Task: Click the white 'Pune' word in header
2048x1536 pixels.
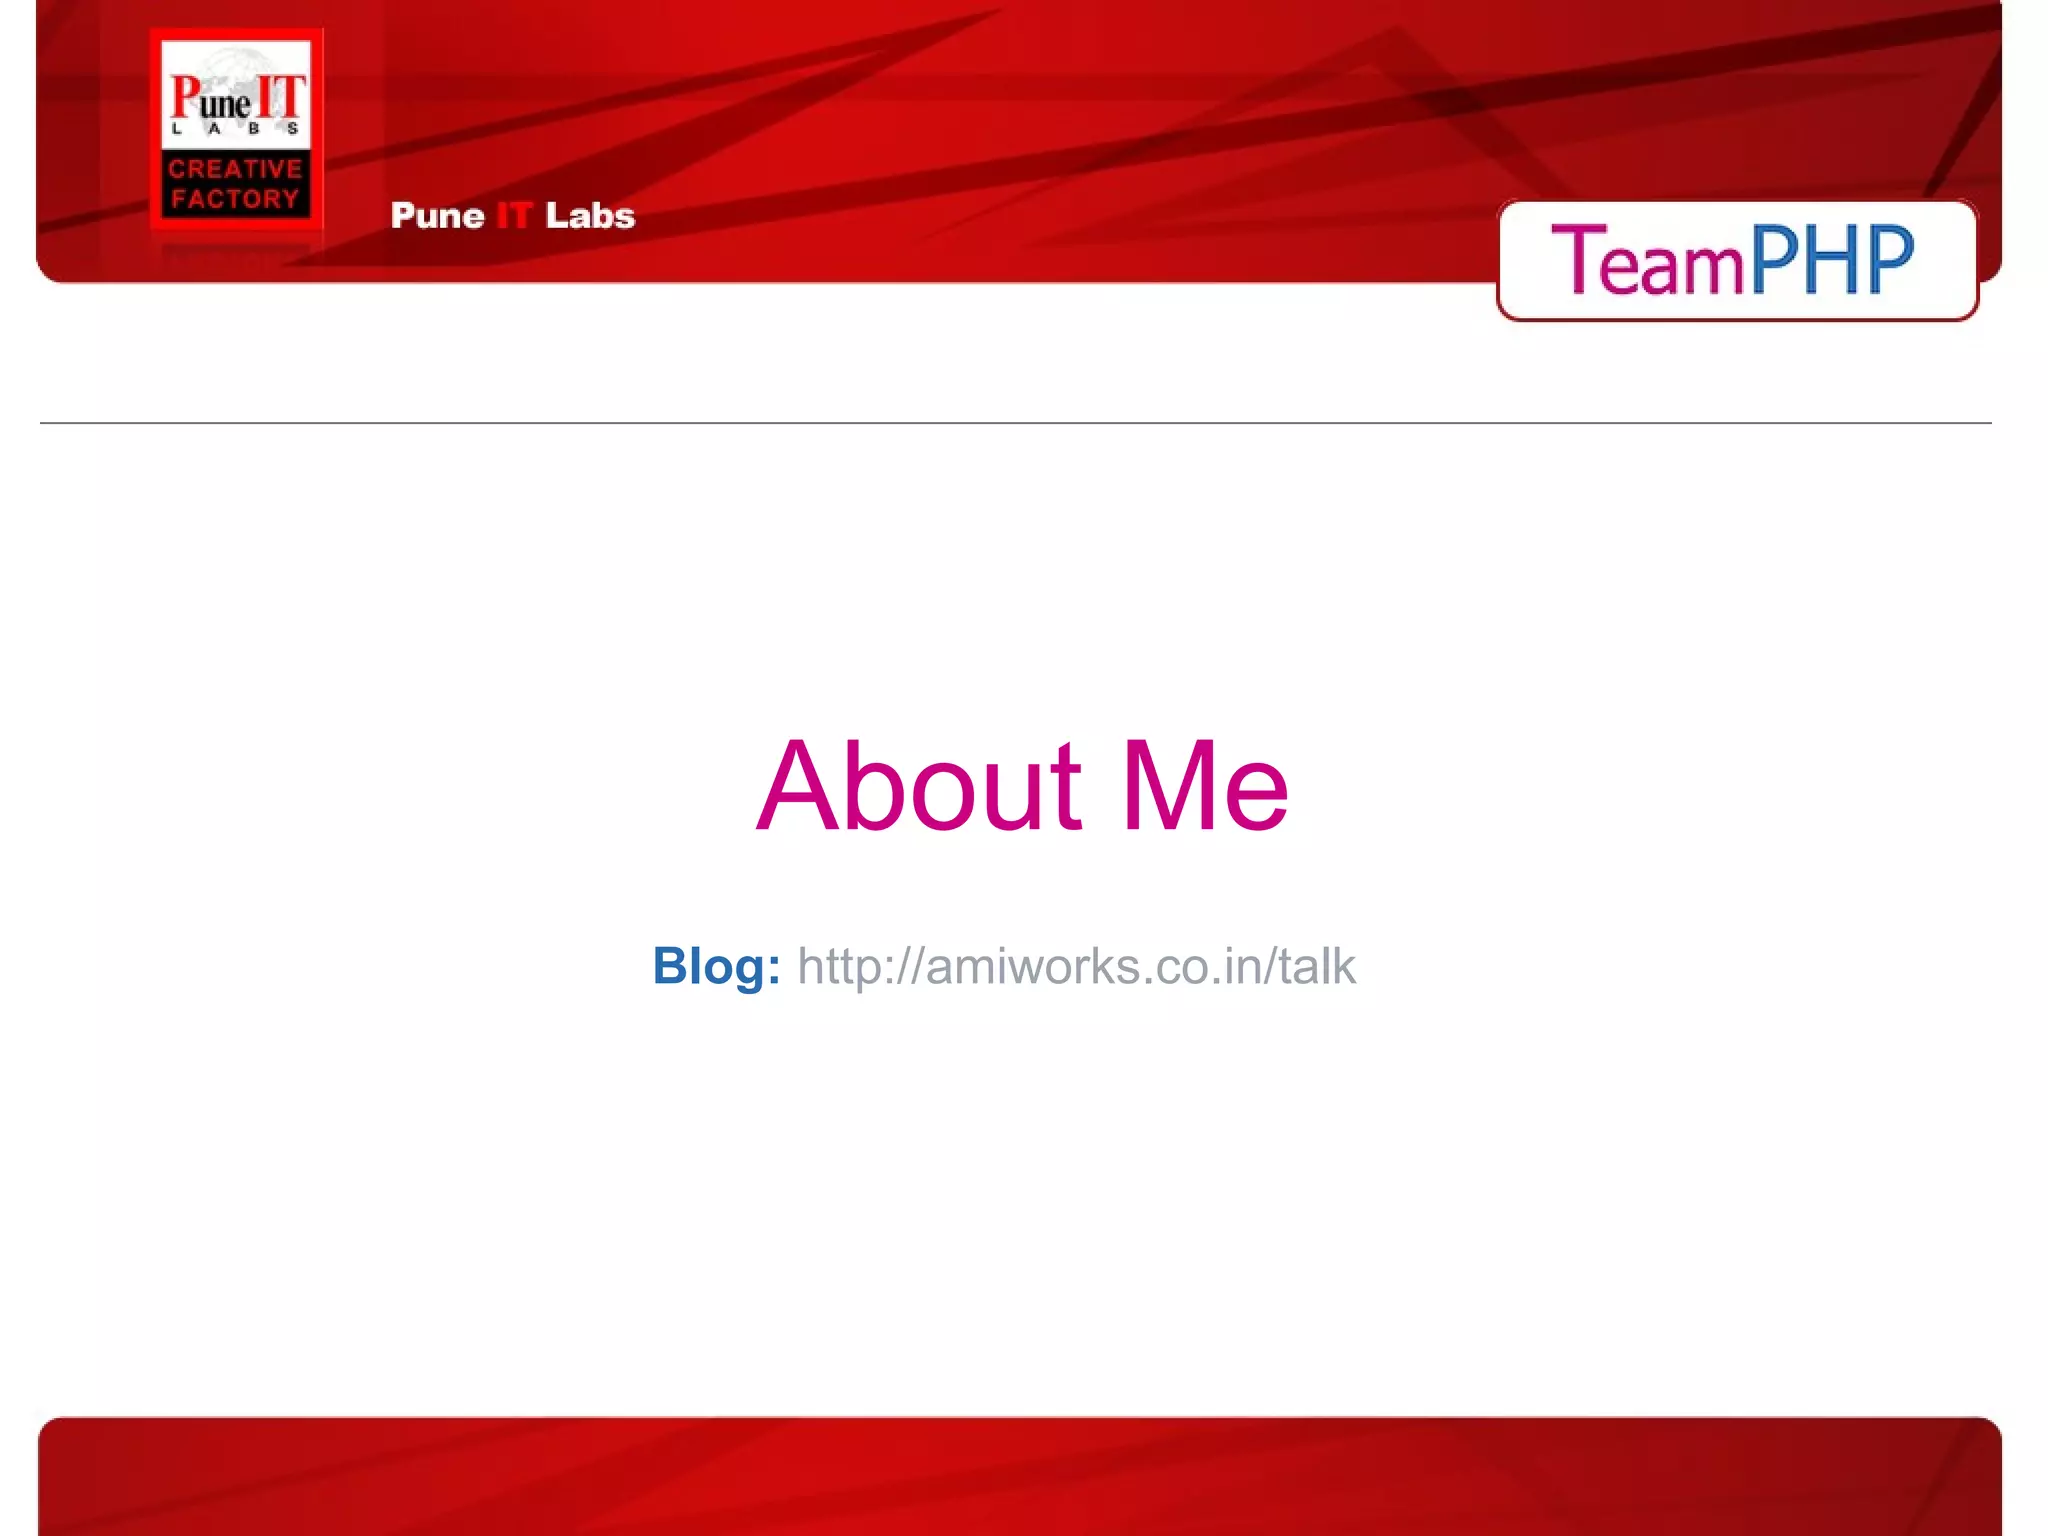Action: click(x=438, y=216)
